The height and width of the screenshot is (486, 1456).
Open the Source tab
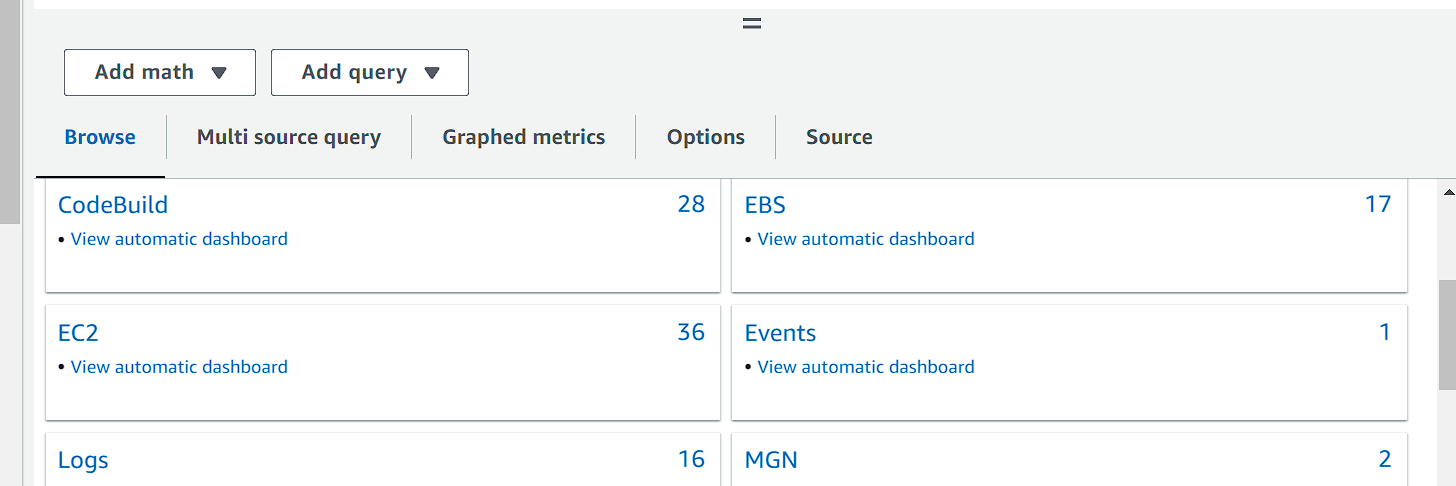839,138
